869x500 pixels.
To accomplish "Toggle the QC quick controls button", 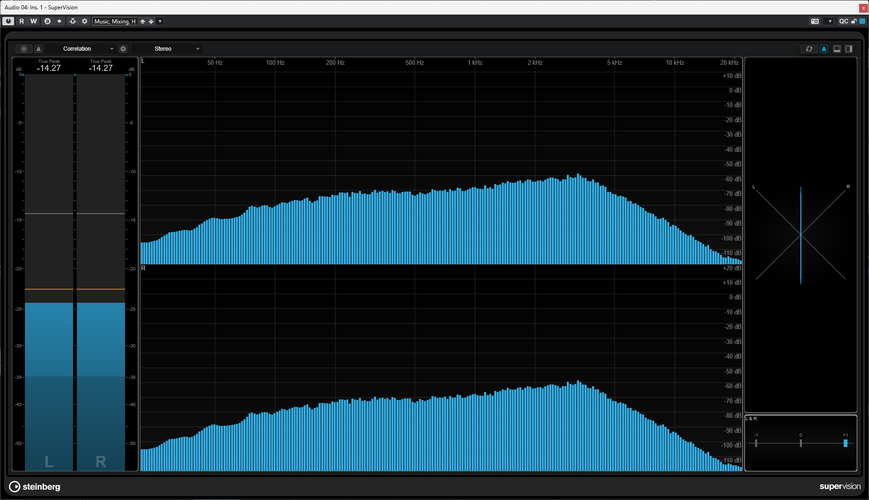I will [x=844, y=21].
